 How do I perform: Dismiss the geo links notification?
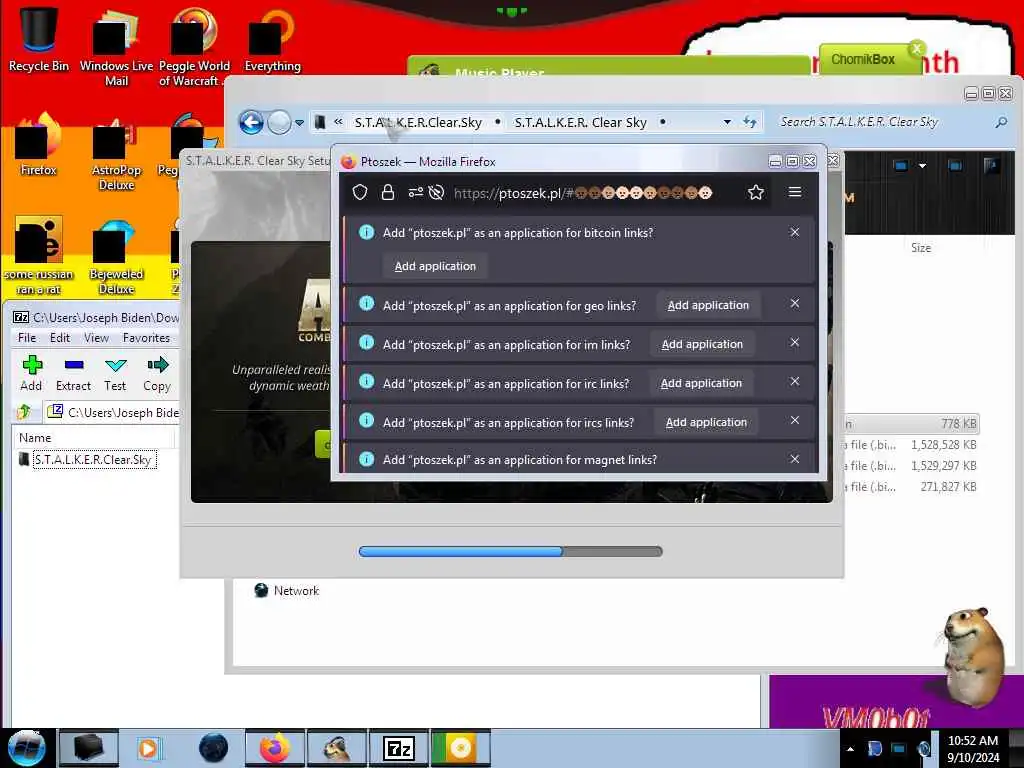click(795, 303)
